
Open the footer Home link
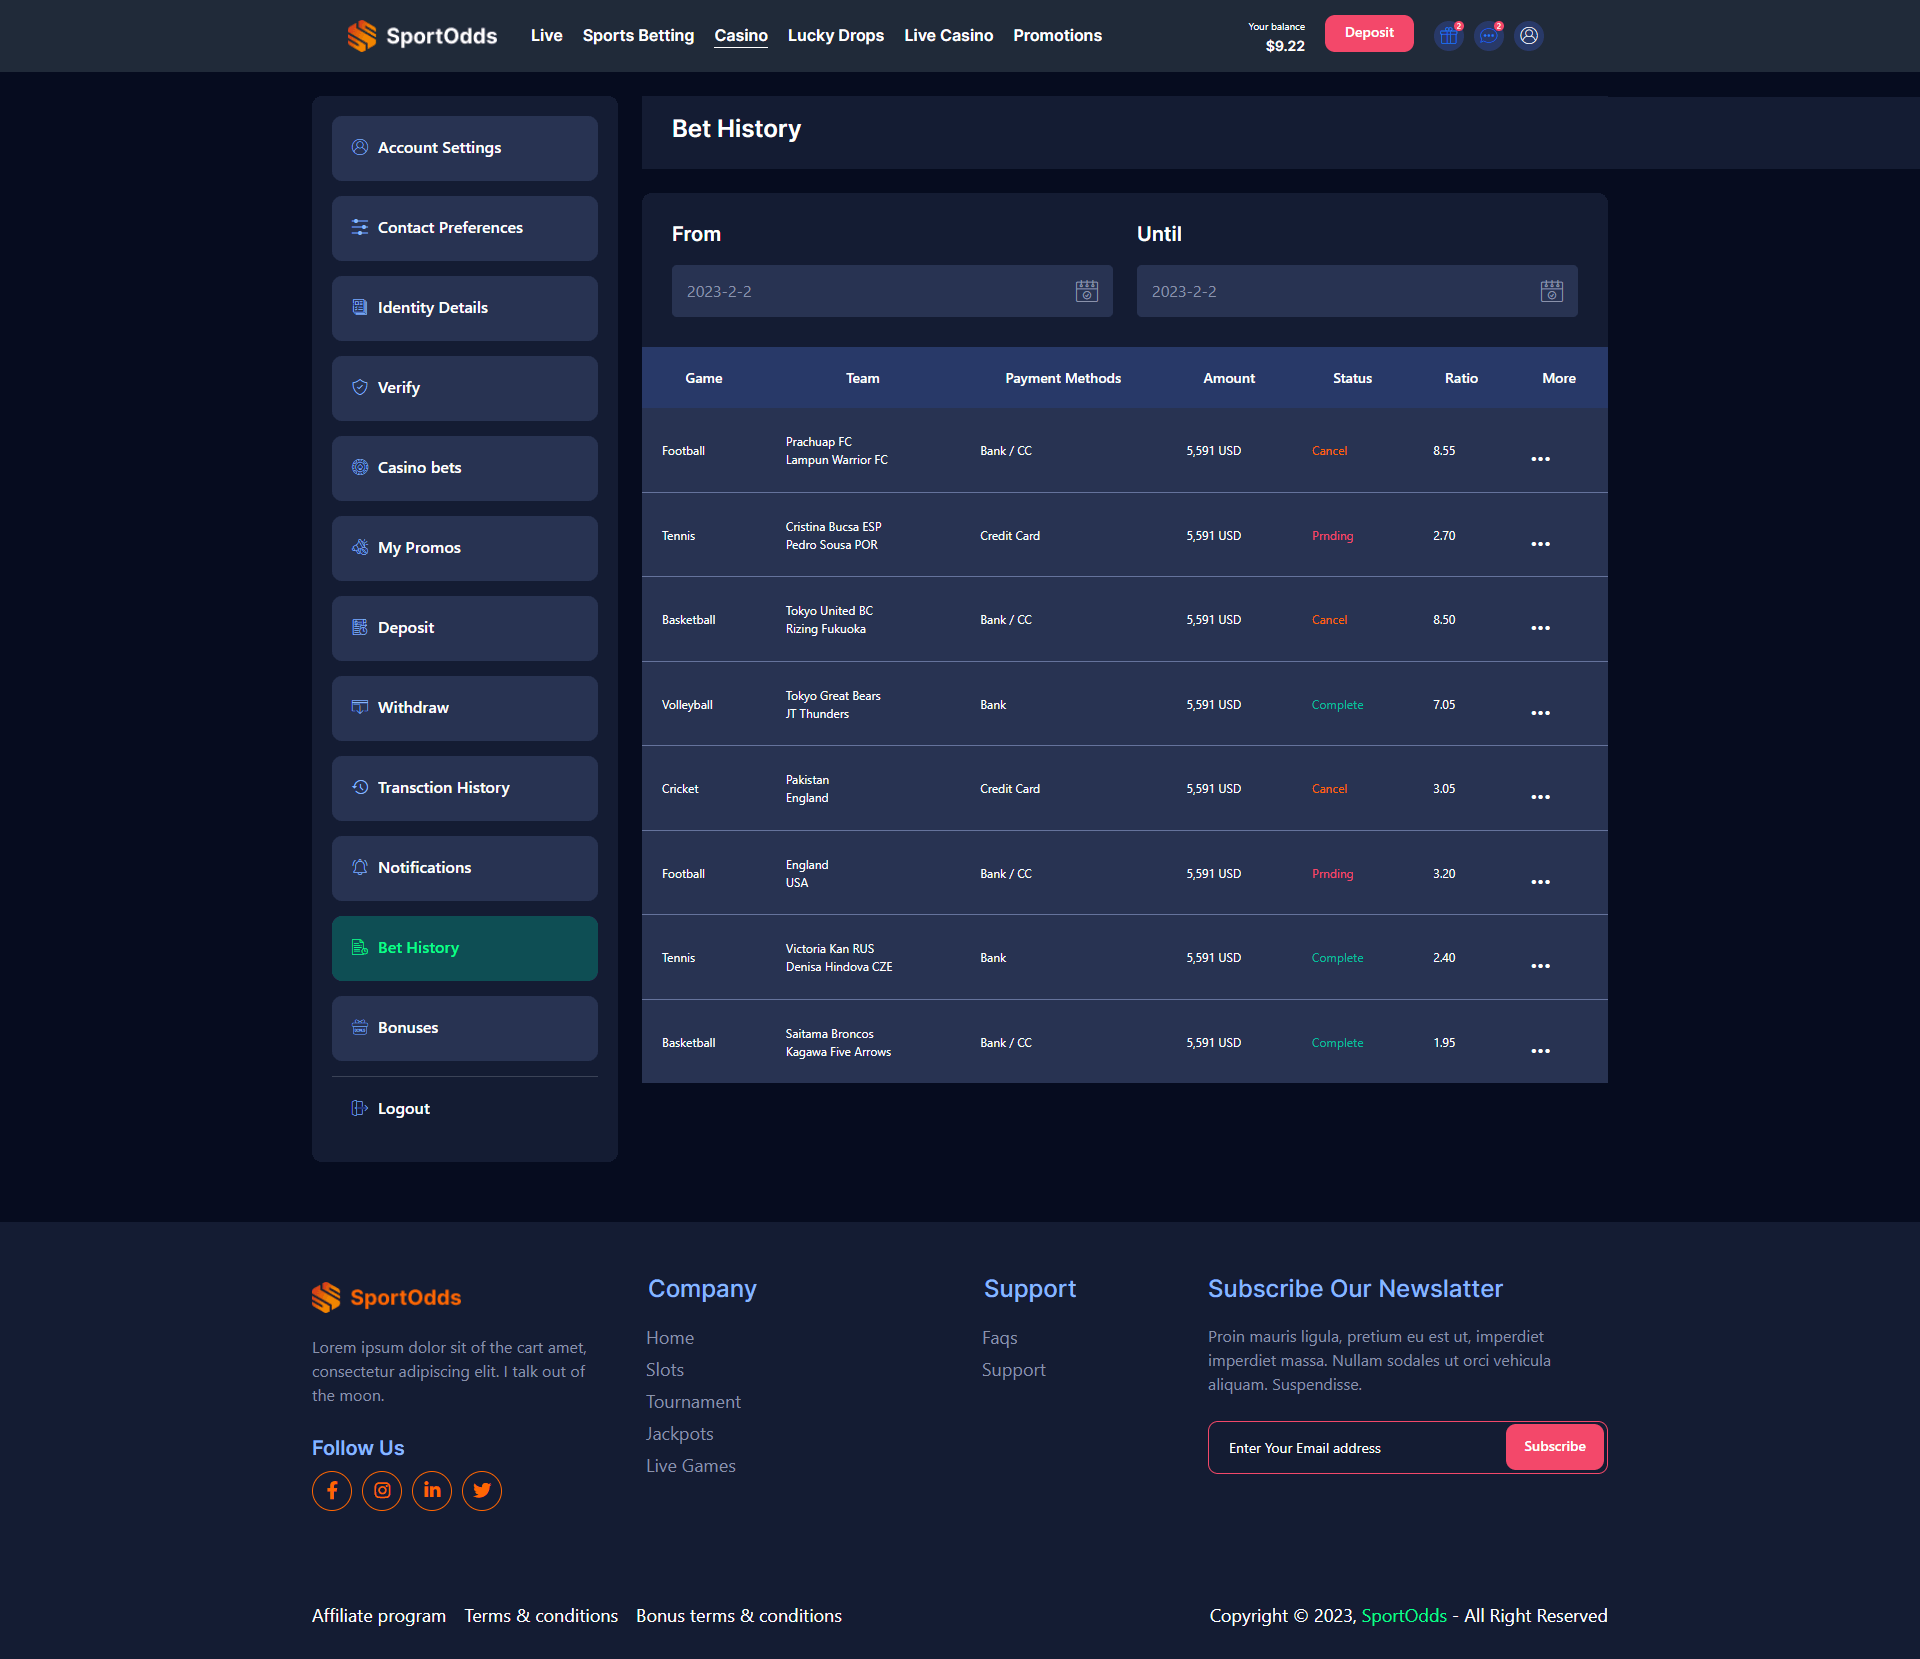670,1338
